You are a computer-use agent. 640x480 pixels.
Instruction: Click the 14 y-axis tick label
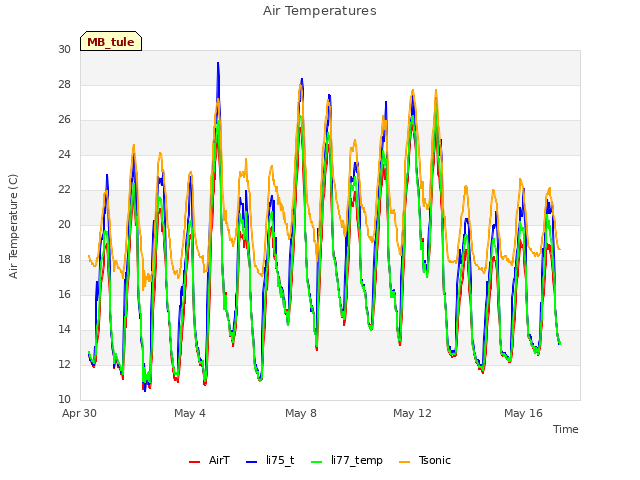tap(64, 329)
